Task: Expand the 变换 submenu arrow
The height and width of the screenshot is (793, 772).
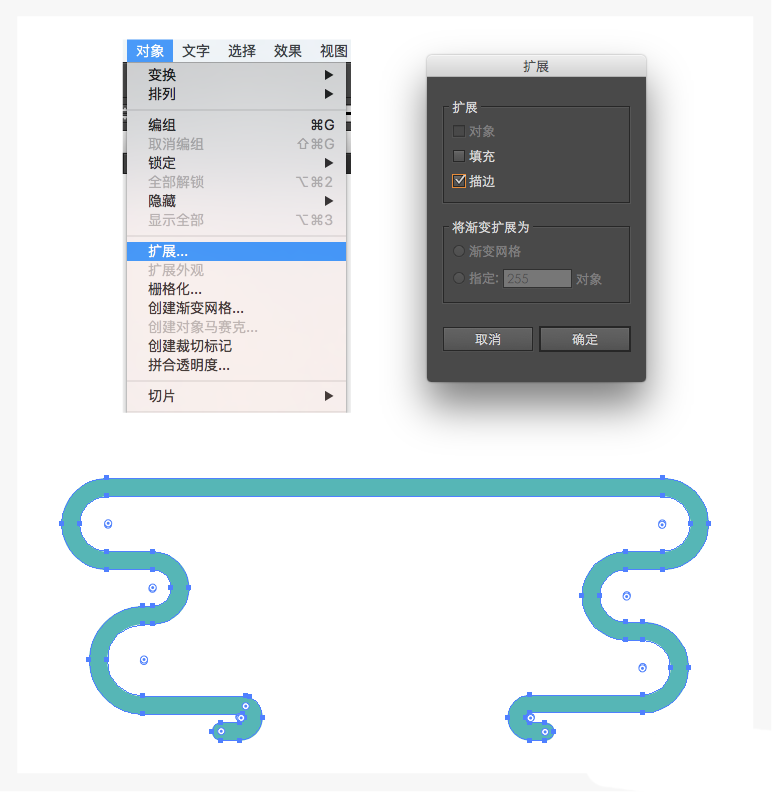Action: click(x=329, y=75)
